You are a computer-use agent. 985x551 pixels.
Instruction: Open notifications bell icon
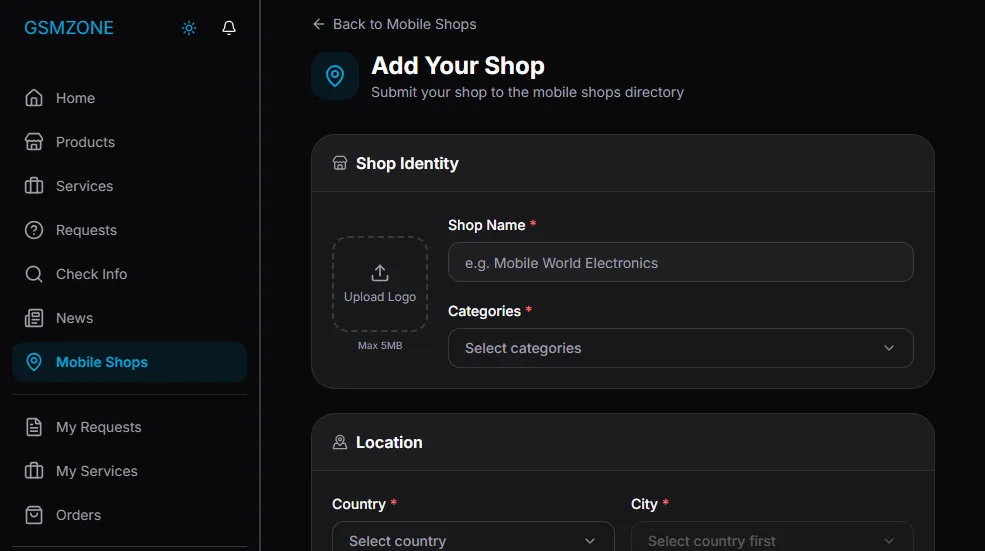[x=229, y=28]
